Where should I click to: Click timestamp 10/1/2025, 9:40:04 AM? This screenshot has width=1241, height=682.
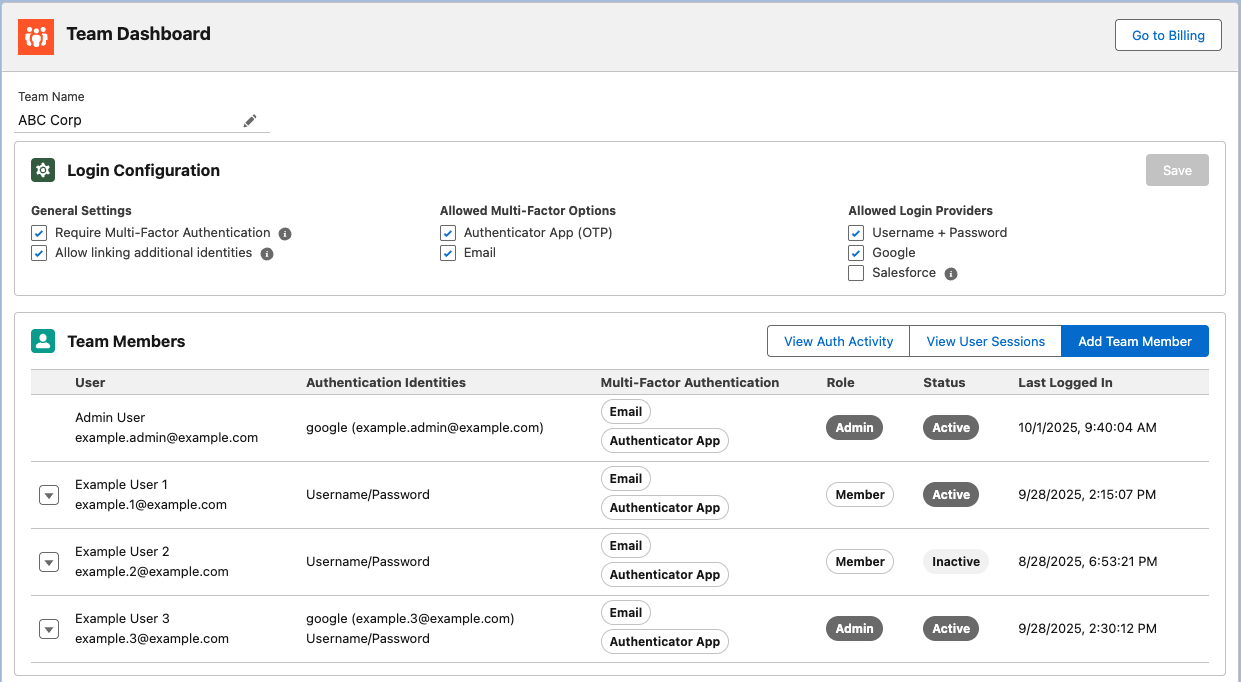point(1087,427)
